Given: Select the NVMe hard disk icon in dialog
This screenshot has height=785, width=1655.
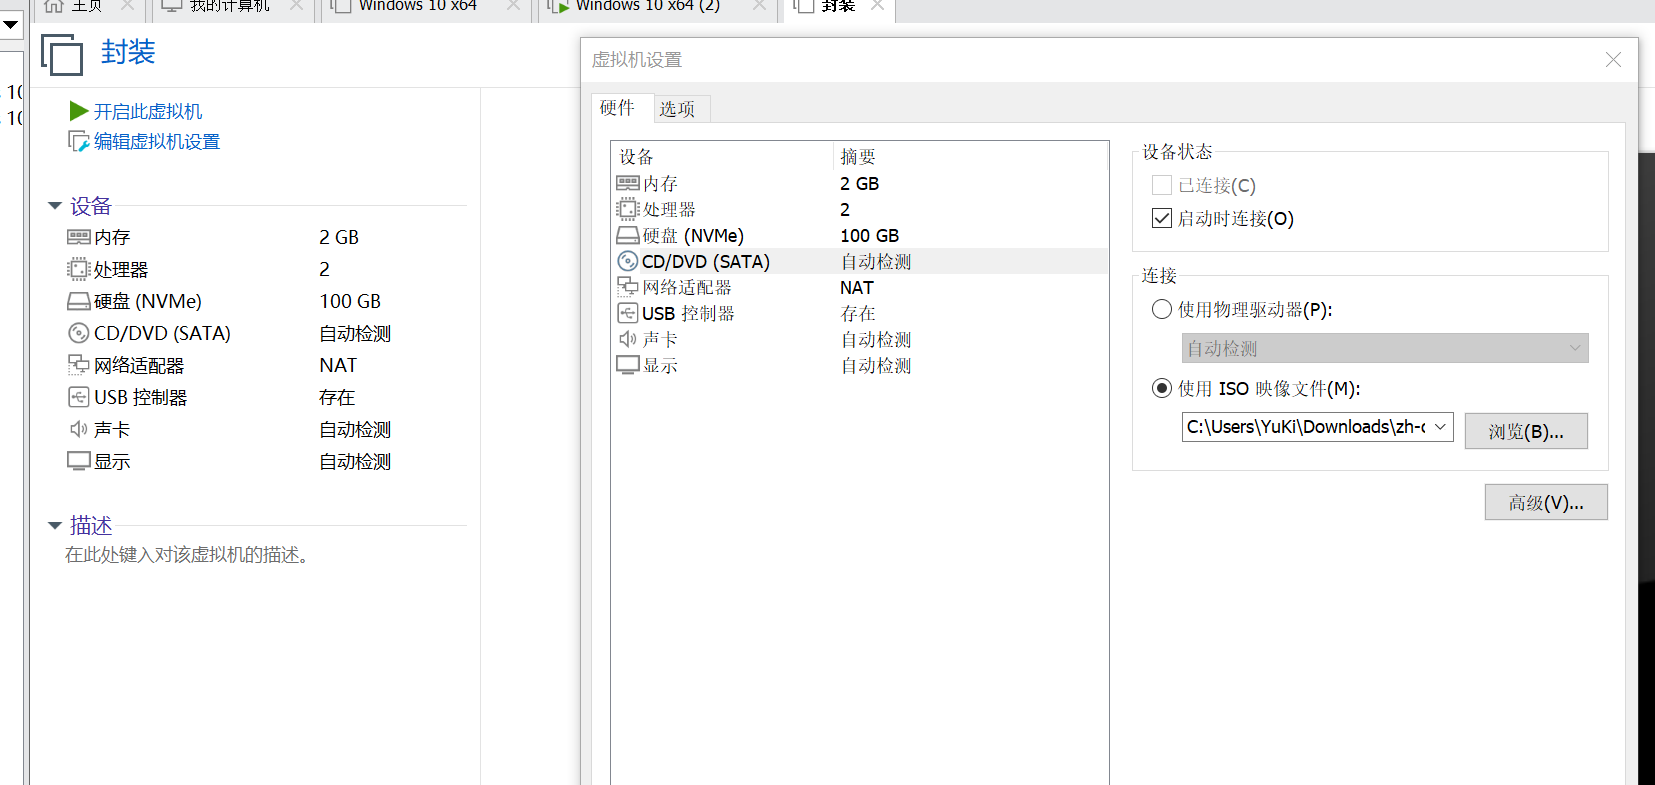Looking at the screenshot, I should (627, 236).
